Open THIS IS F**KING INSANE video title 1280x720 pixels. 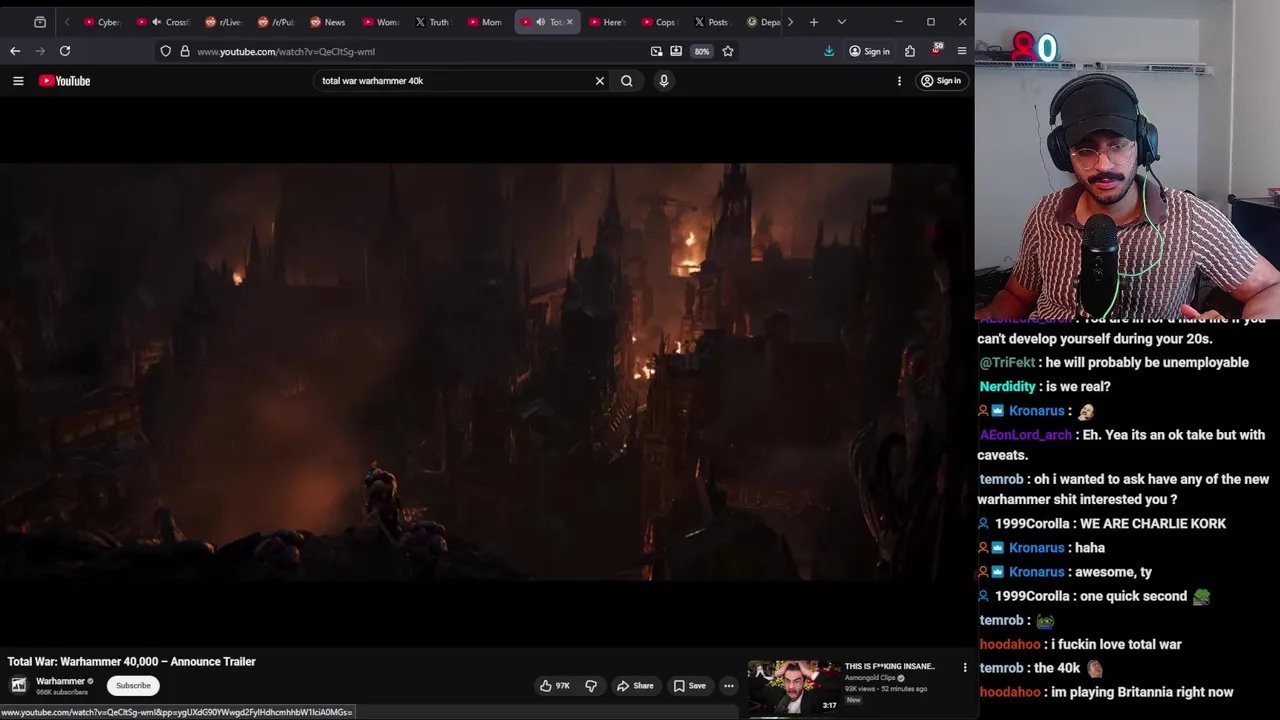pos(890,666)
